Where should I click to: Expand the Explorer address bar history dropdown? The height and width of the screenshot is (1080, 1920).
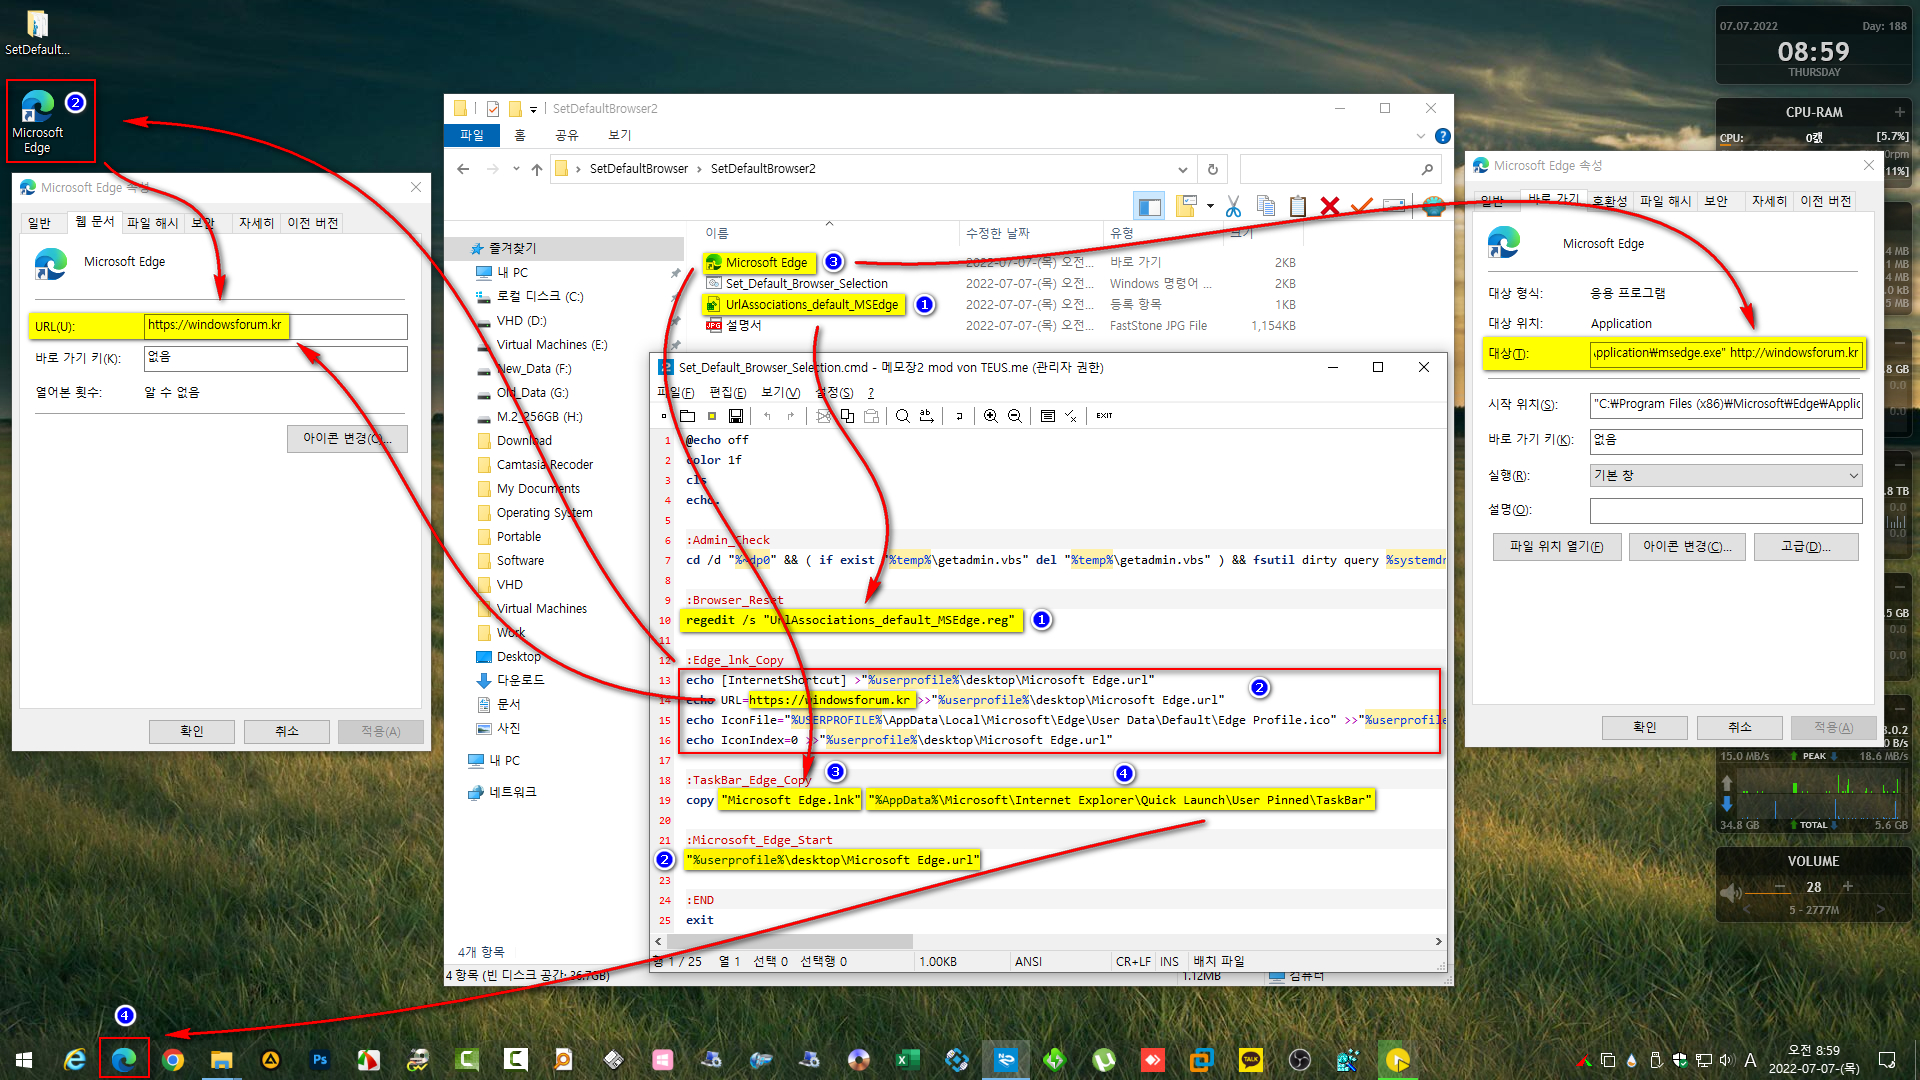1183,169
